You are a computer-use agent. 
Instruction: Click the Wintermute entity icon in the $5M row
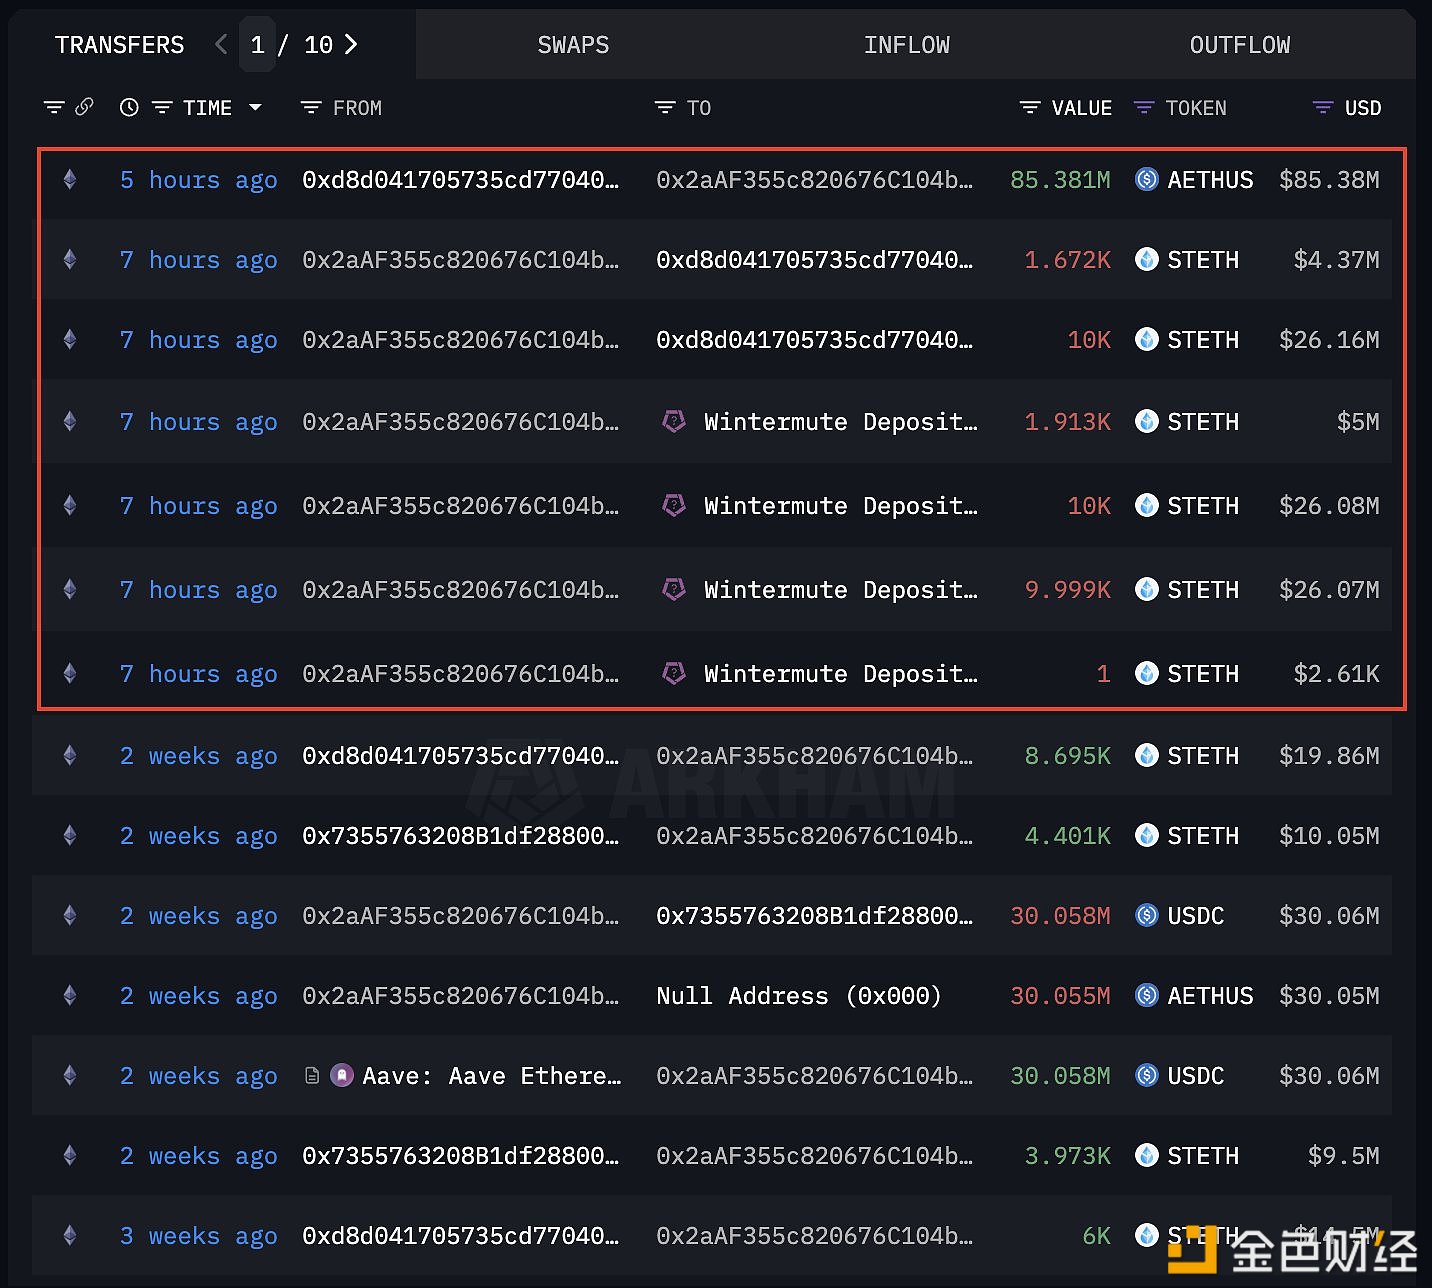tap(674, 422)
